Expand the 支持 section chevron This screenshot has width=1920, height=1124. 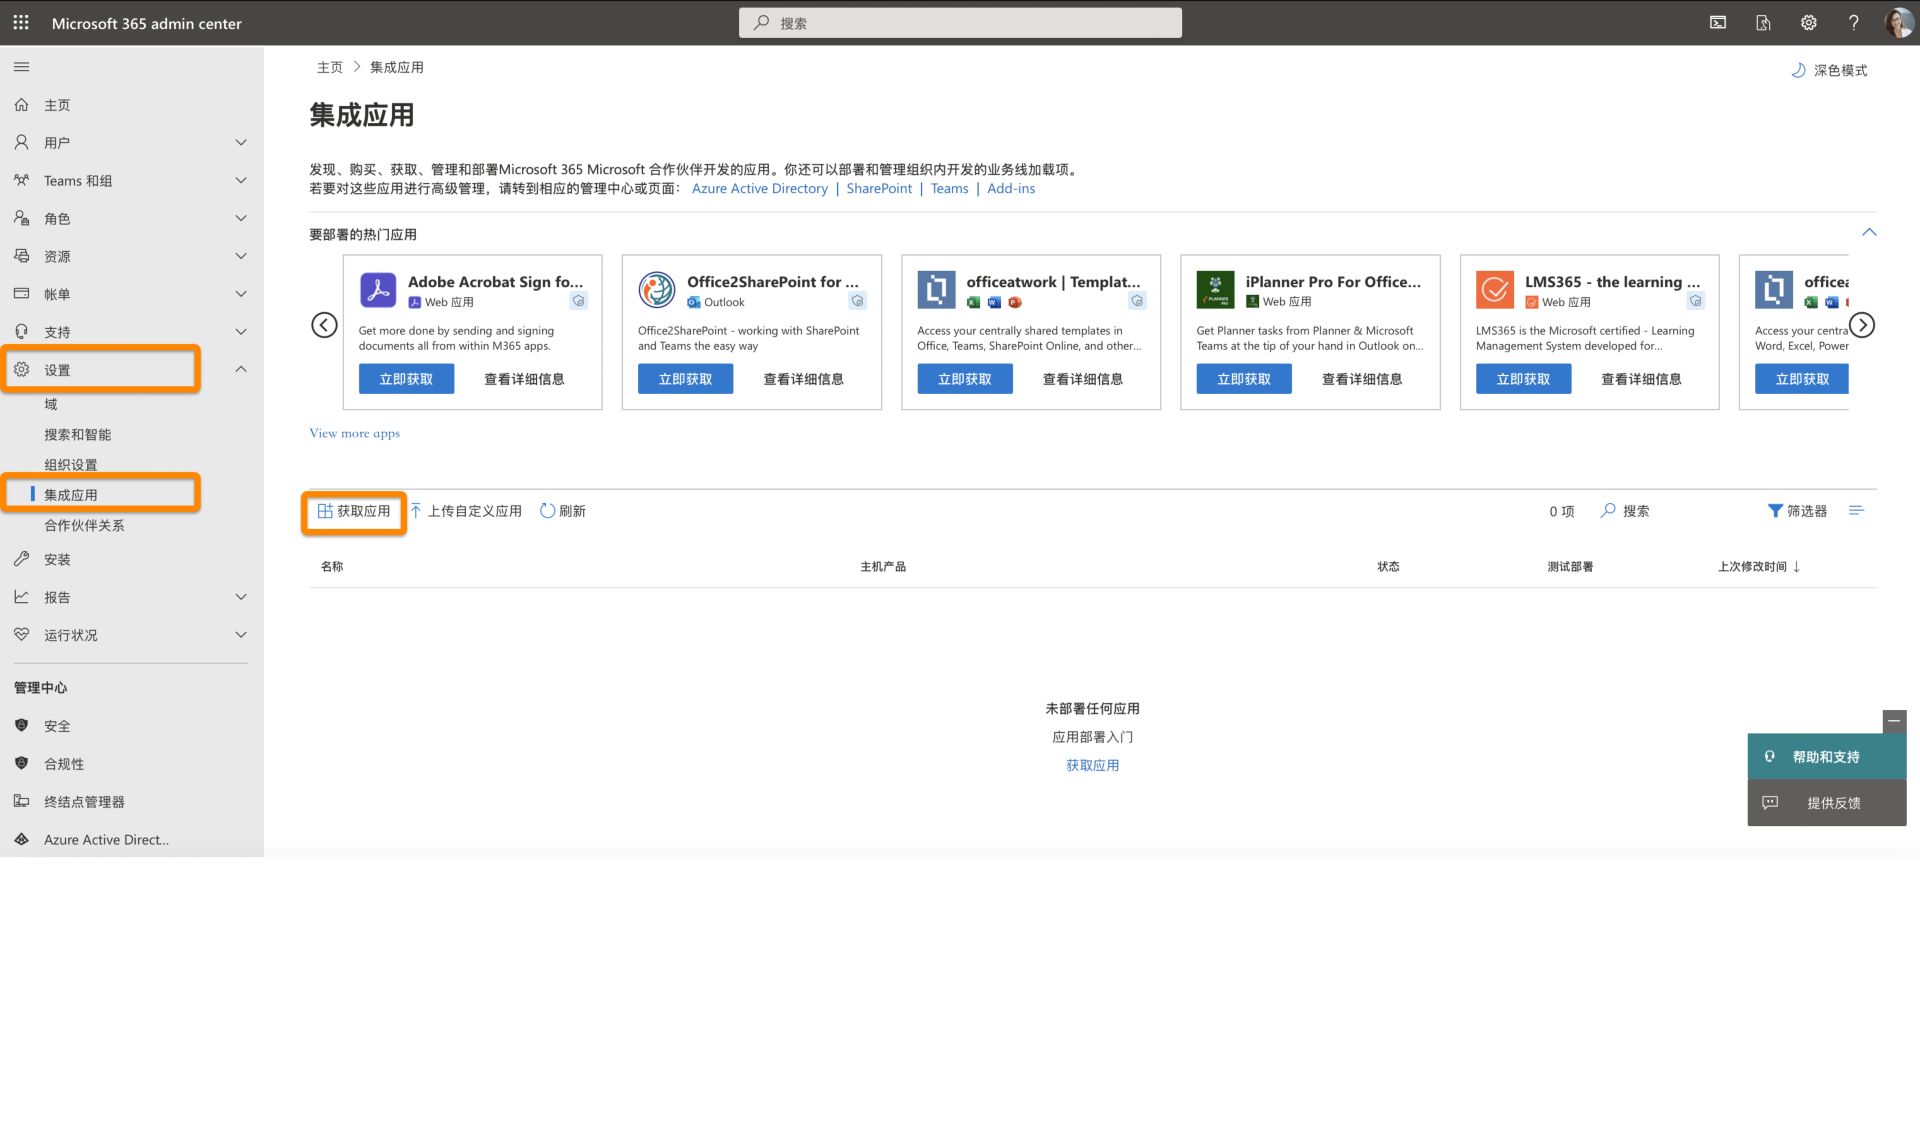tap(241, 332)
